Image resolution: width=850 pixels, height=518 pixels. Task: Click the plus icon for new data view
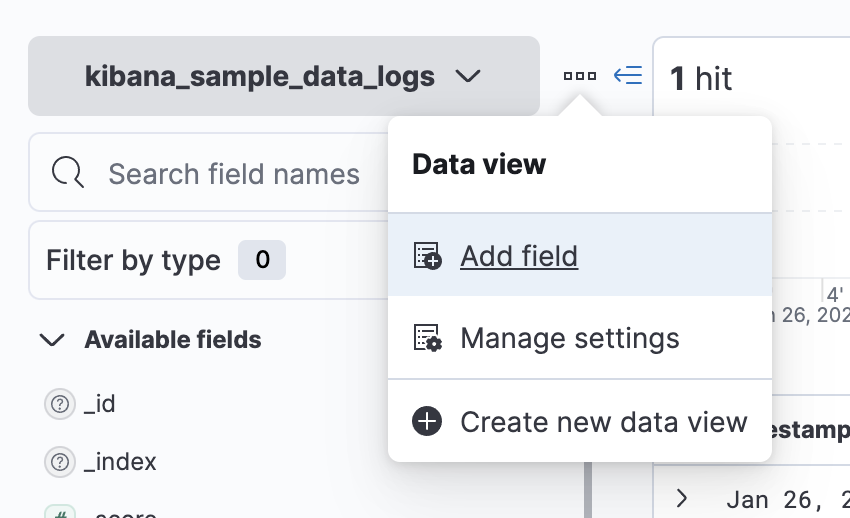pyautogui.click(x=427, y=422)
